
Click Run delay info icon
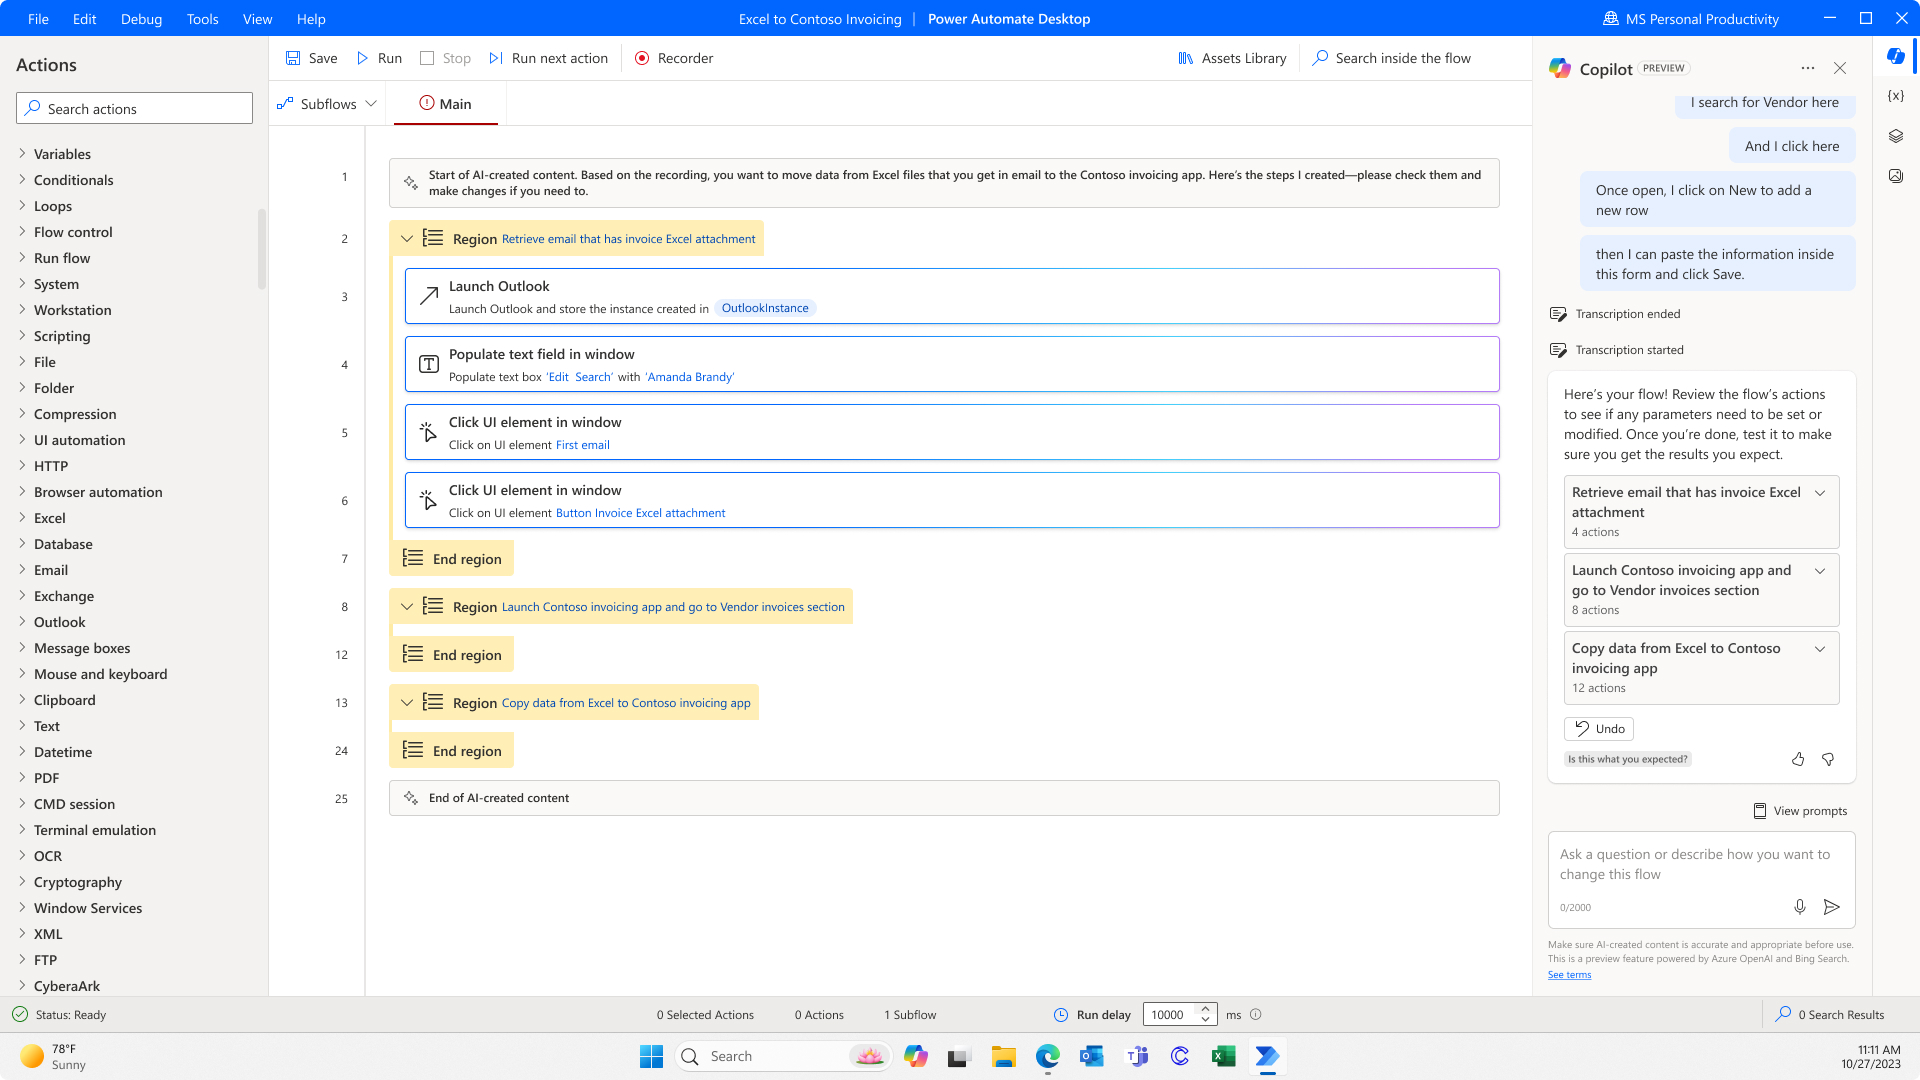(x=1256, y=1014)
